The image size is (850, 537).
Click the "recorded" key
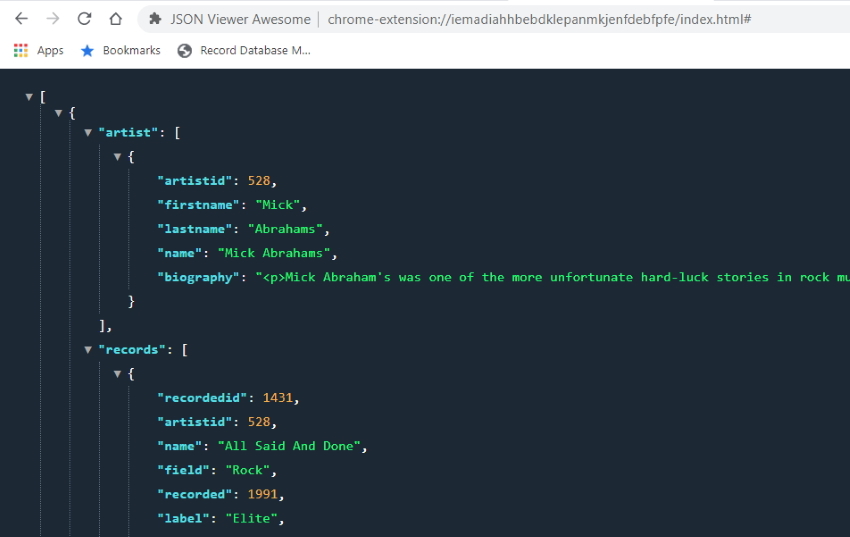tap(195, 494)
